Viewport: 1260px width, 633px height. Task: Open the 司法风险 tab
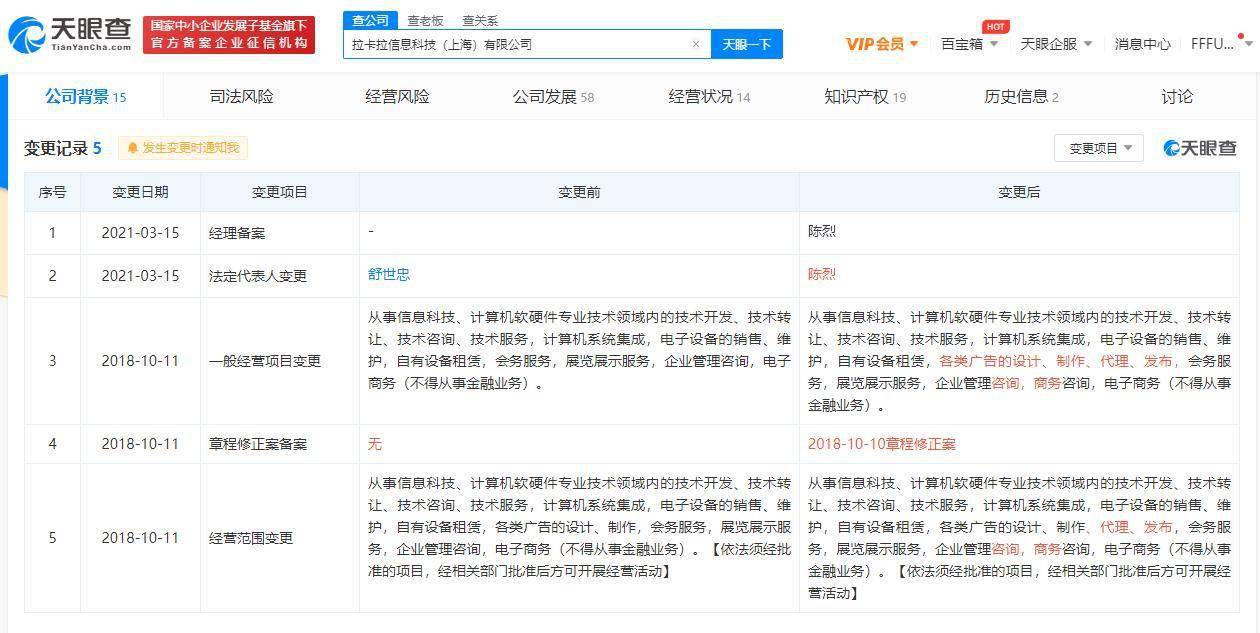pyautogui.click(x=241, y=97)
